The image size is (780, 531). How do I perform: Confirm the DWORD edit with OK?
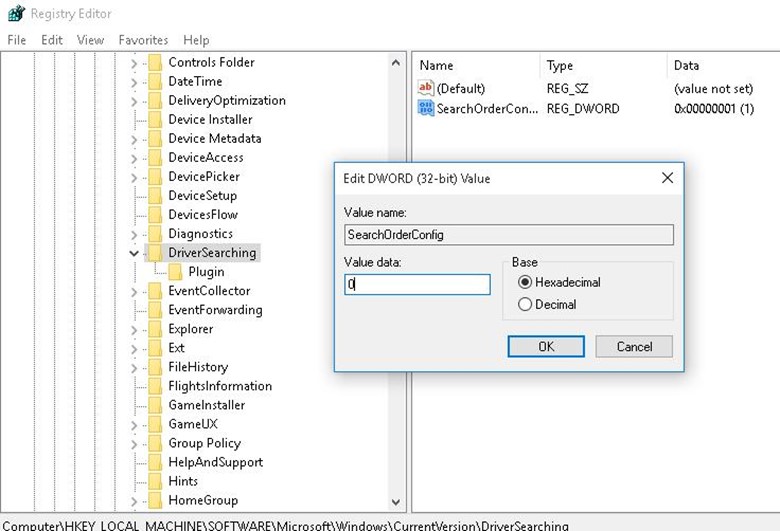point(546,346)
